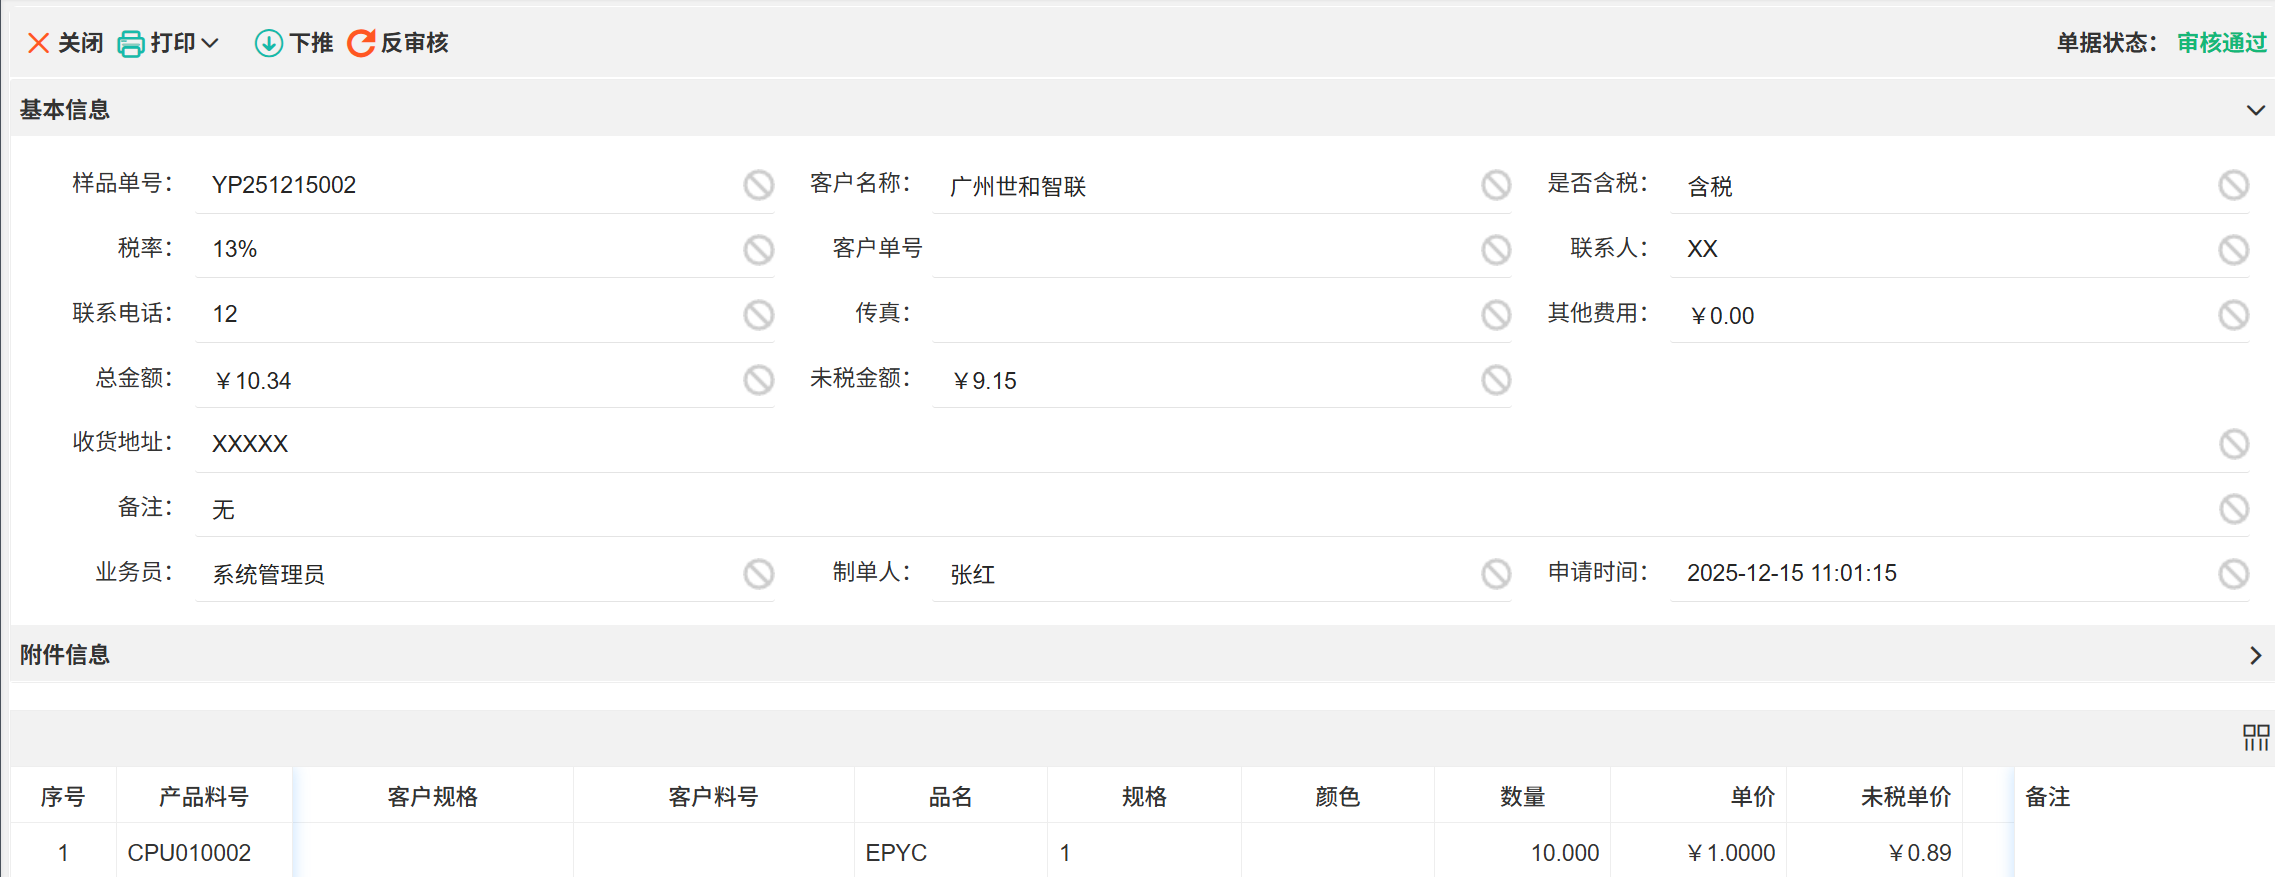This screenshot has width=2275, height=877.
Task: Click the 审核通过 status text
Action: tap(2221, 43)
